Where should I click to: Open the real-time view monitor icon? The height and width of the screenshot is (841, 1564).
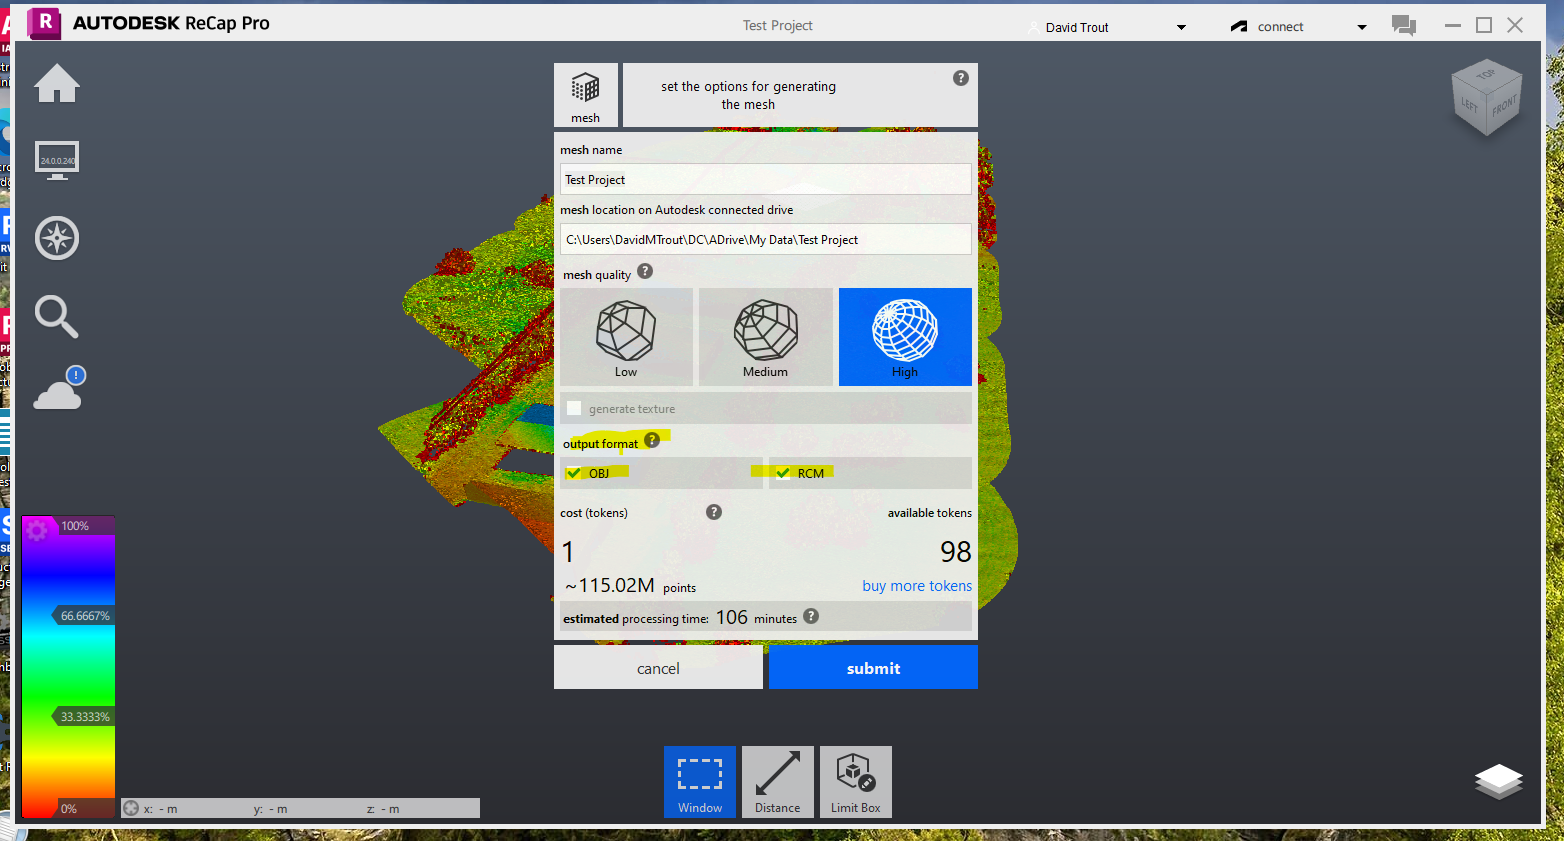(x=56, y=160)
